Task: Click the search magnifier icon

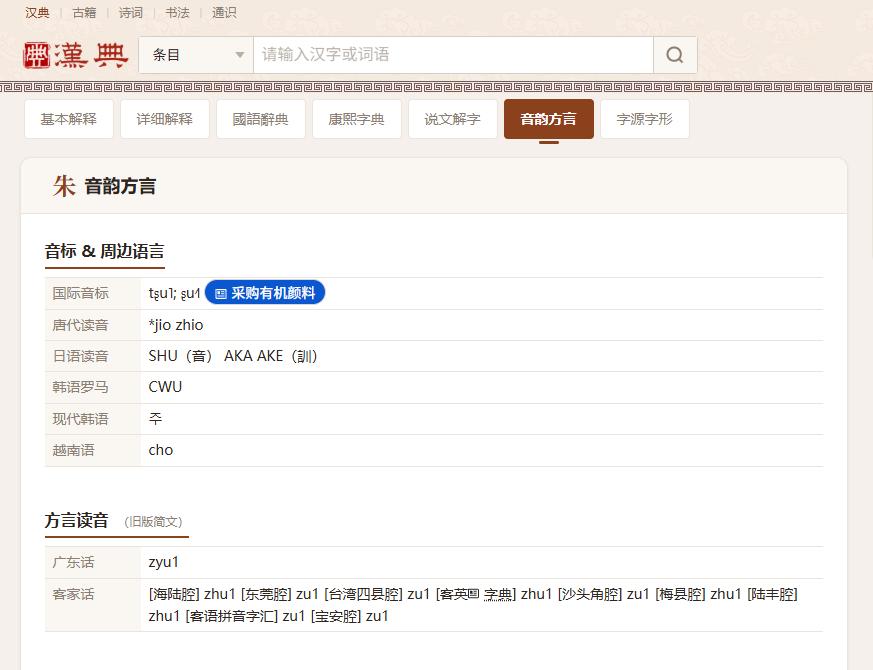Action: pyautogui.click(x=675, y=55)
